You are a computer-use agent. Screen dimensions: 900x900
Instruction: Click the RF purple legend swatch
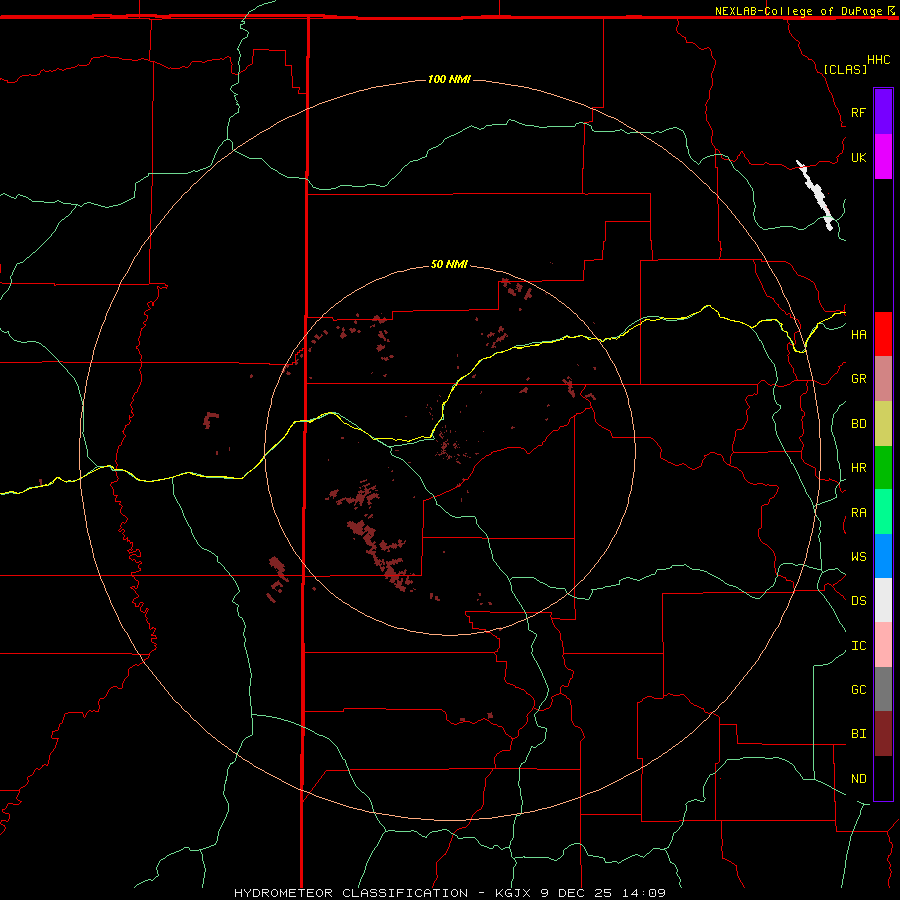click(x=883, y=112)
